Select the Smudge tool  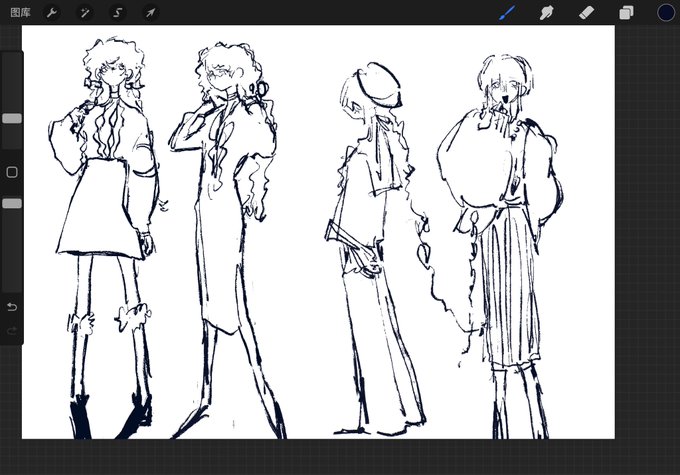[546, 13]
